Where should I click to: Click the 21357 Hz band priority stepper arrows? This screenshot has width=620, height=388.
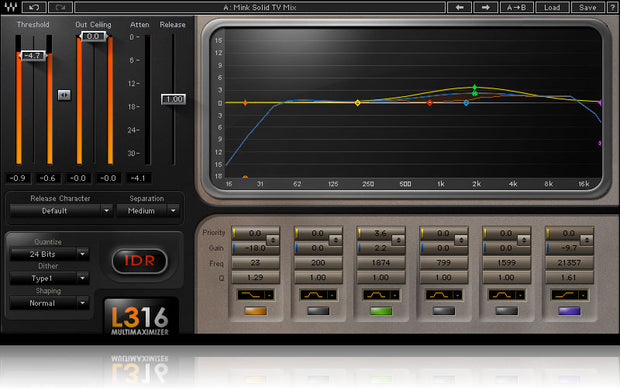(586, 240)
